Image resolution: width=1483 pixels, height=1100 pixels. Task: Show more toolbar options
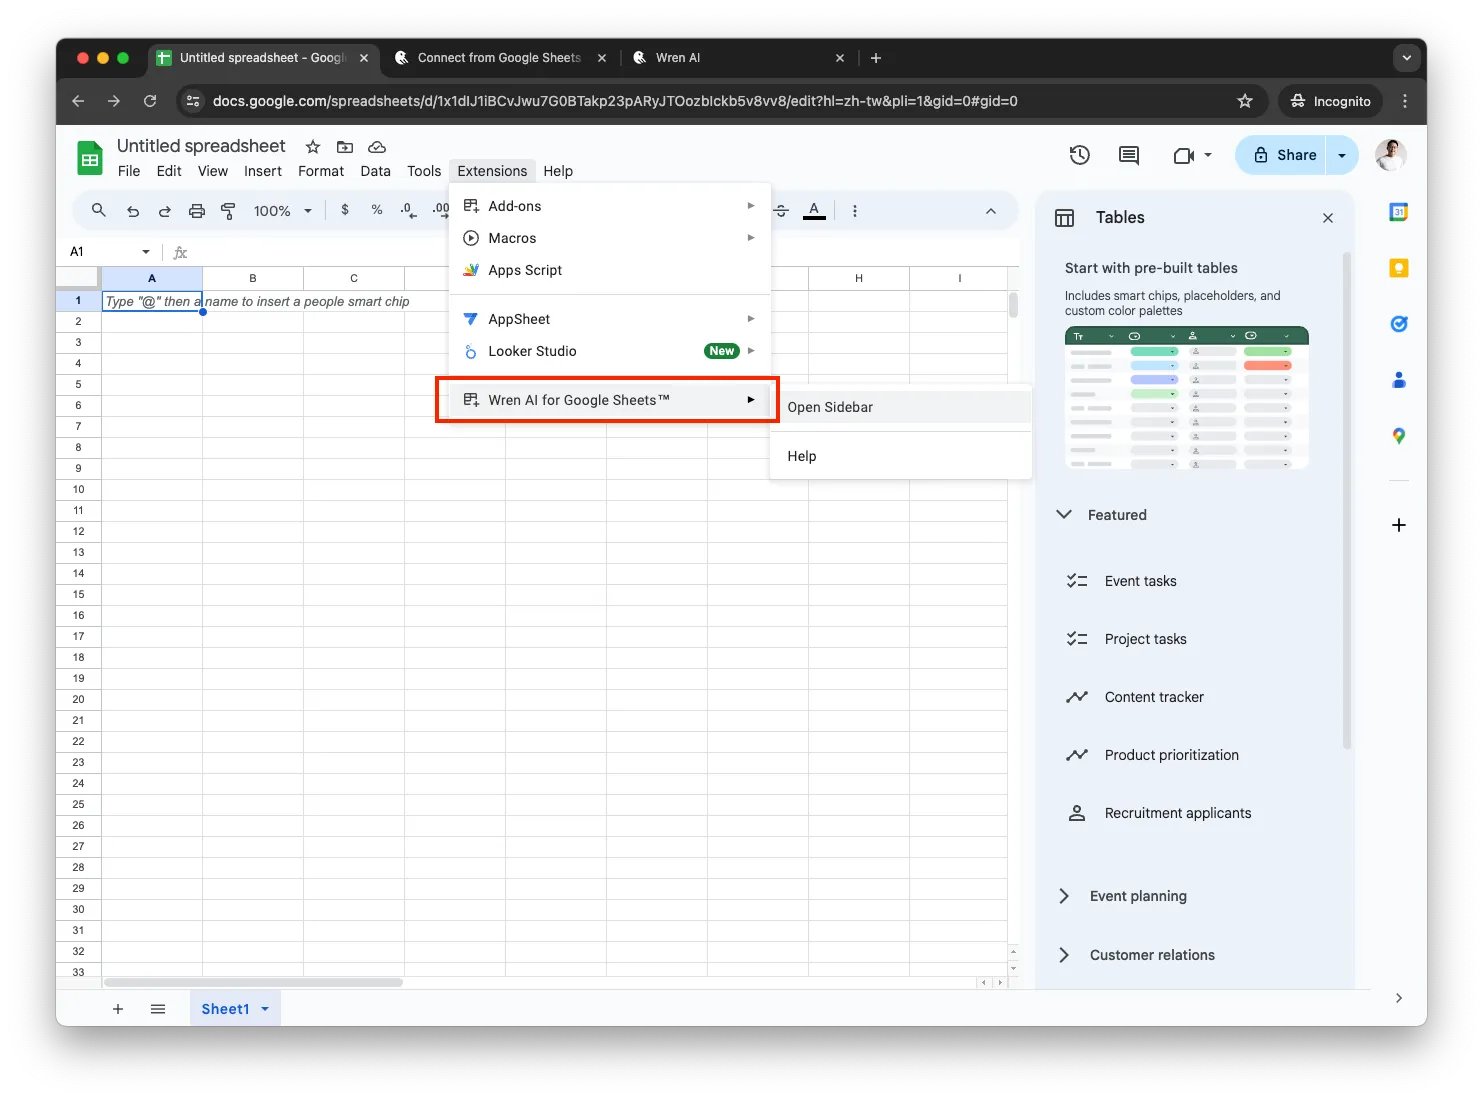tap(854, 211)
